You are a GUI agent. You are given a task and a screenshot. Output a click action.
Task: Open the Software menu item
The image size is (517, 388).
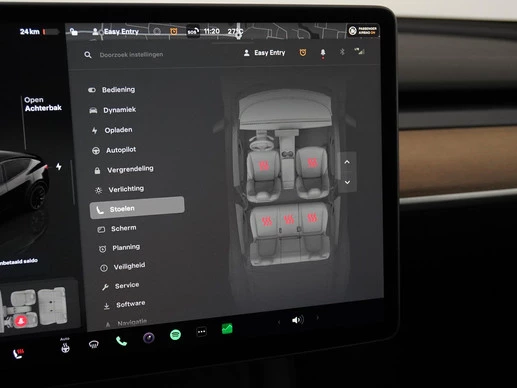click(124, 305)
